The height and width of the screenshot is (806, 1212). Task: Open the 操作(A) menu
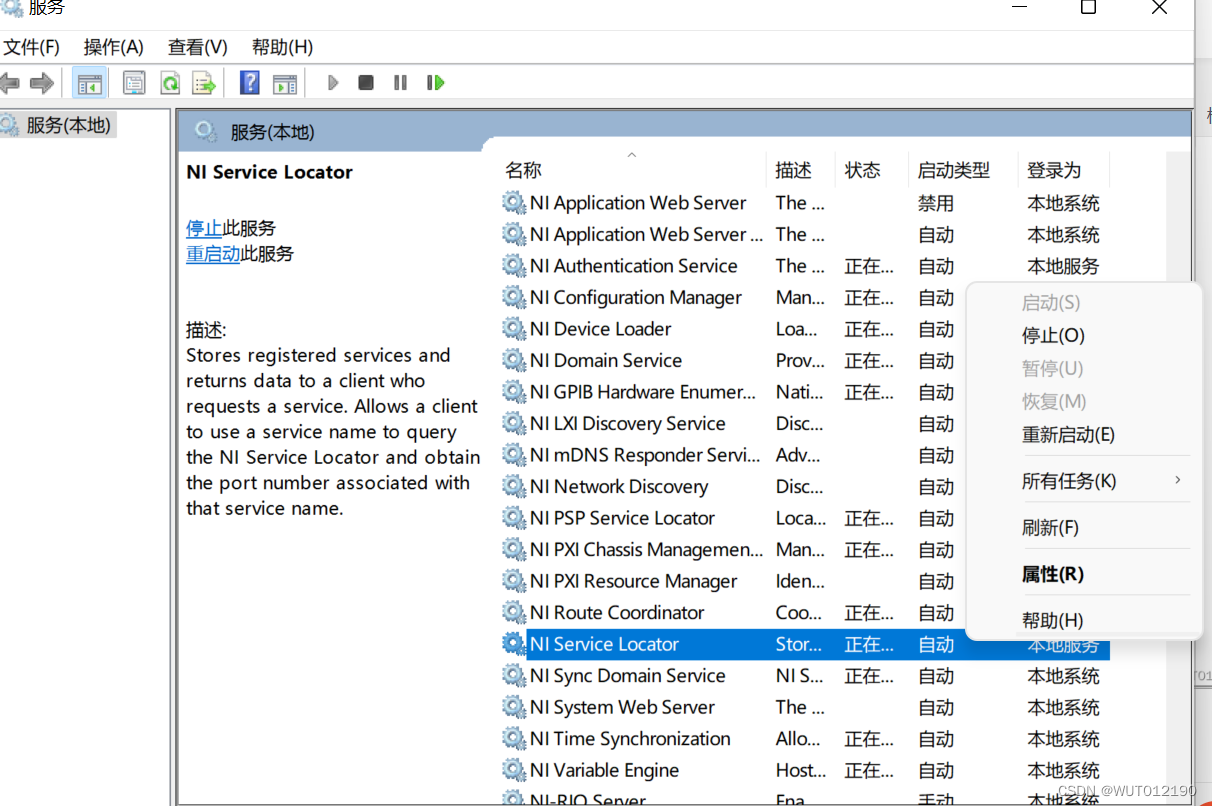pos(114,47)
